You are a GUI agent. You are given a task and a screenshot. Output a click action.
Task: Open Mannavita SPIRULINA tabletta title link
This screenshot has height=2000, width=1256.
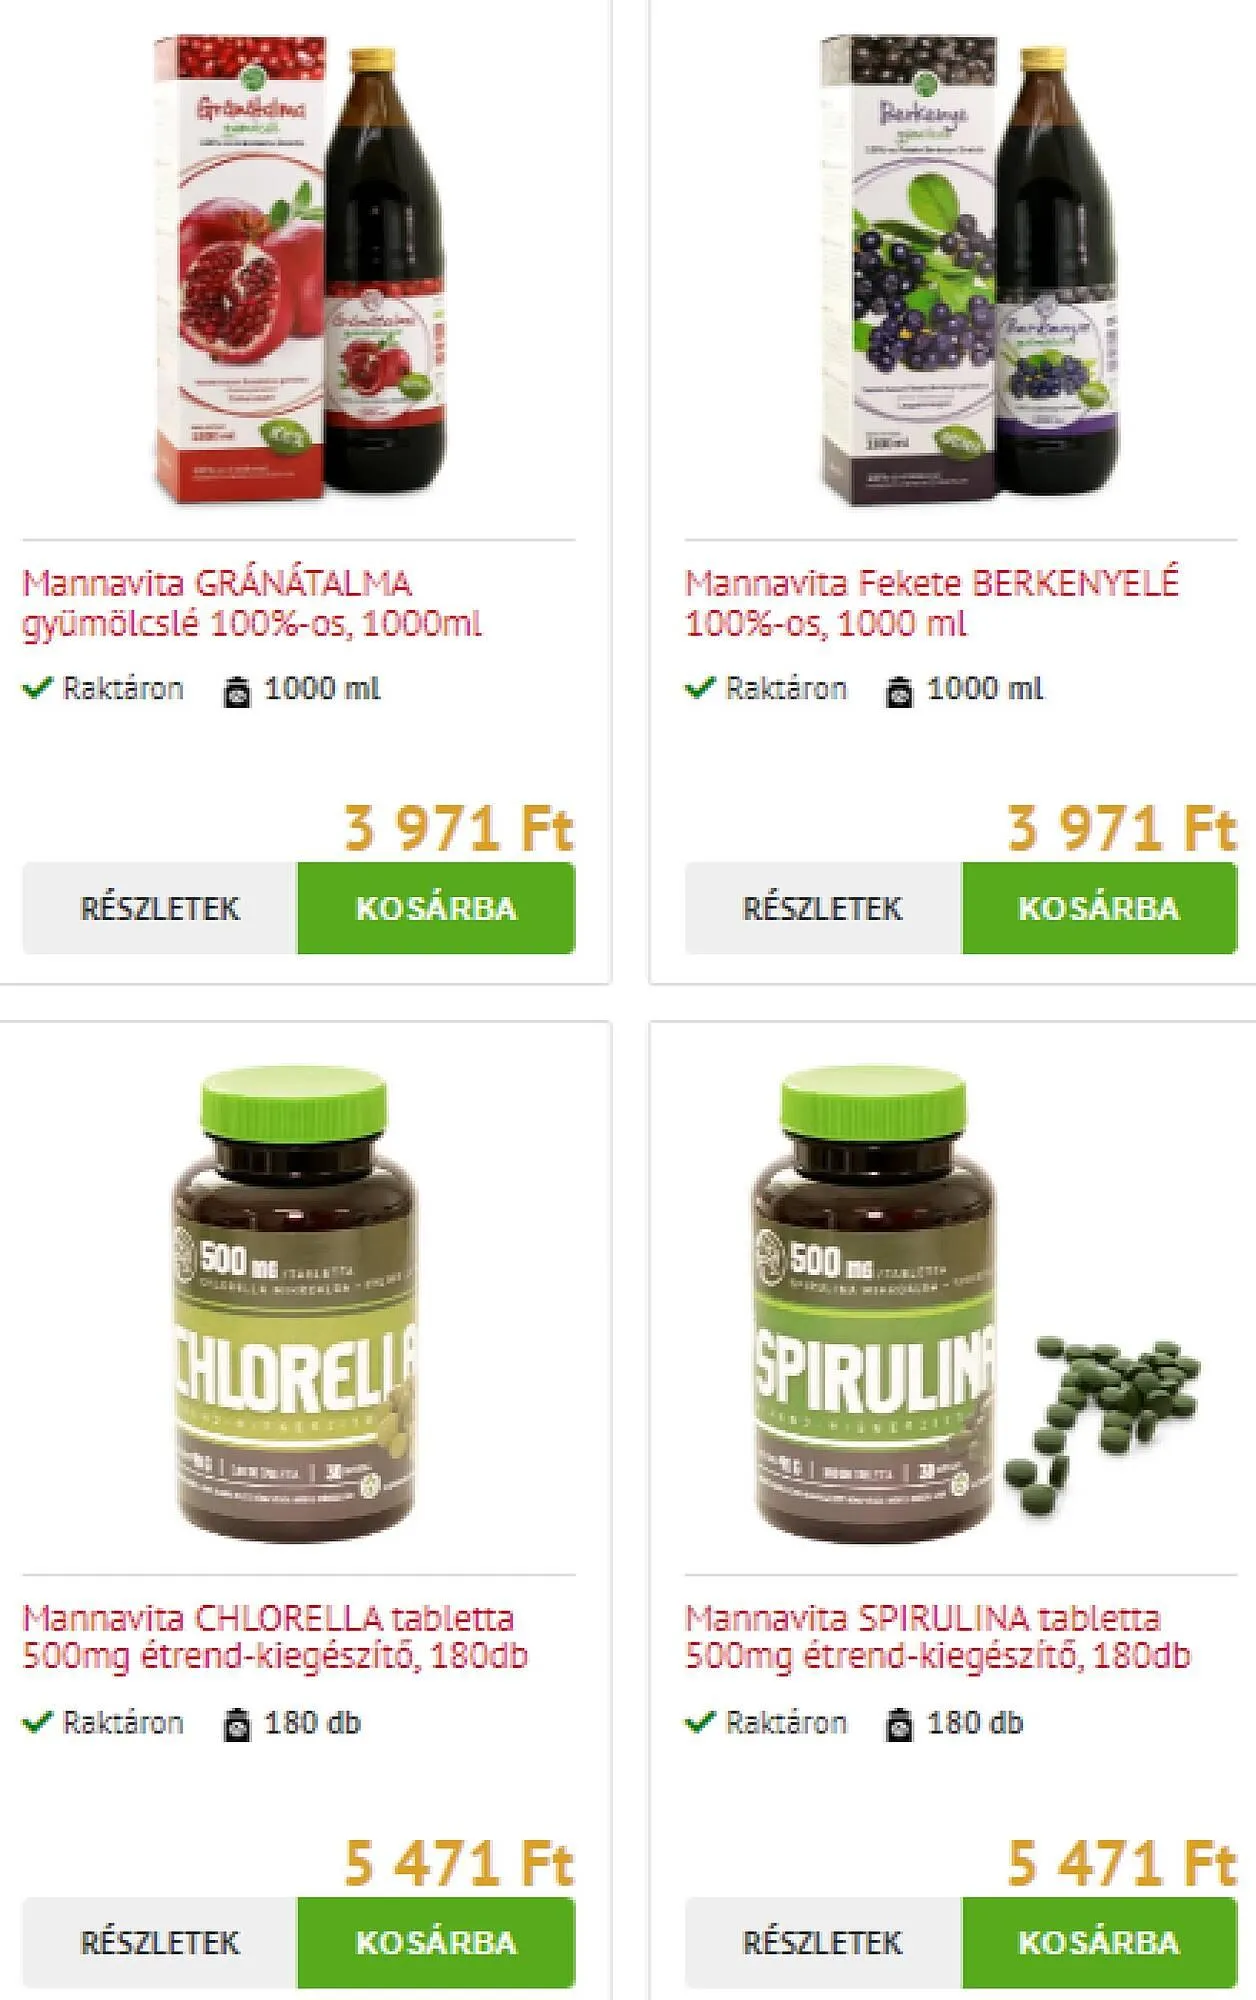pos(938,1637)
